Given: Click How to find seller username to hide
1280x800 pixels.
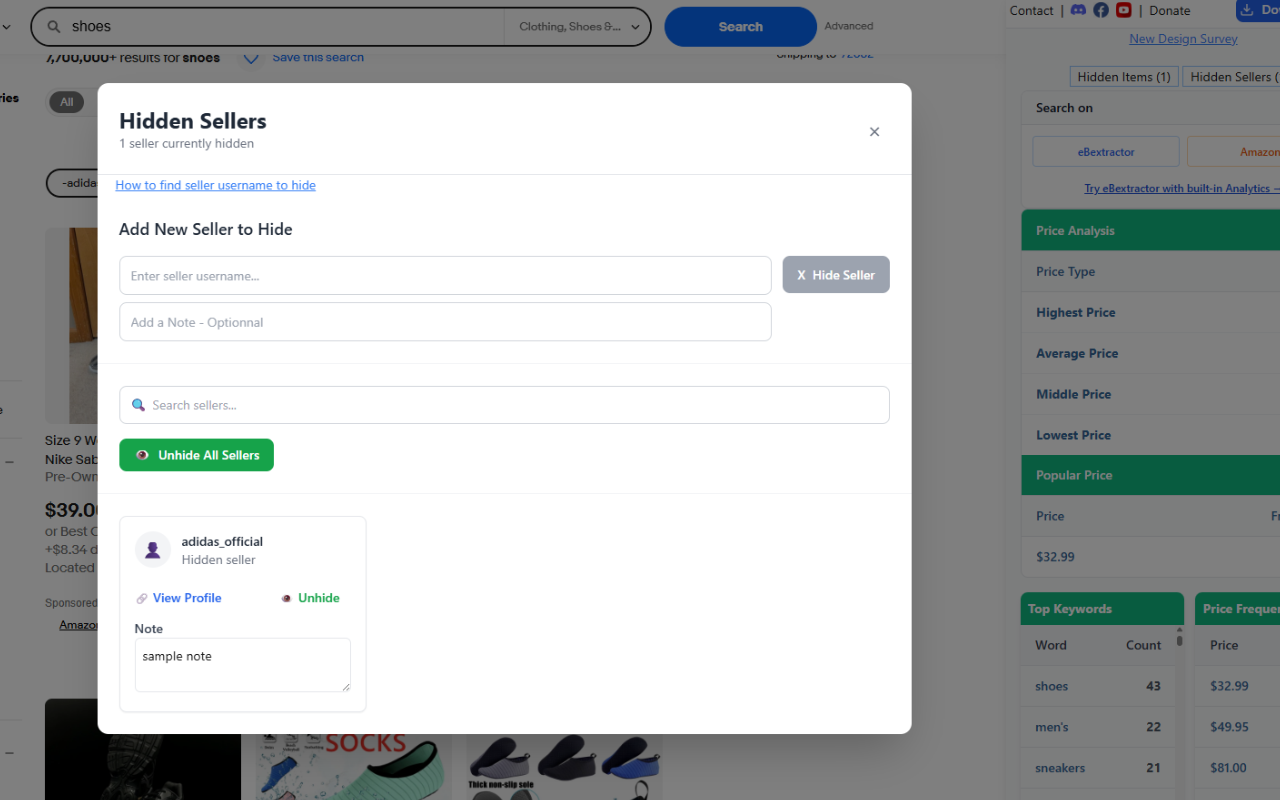Looking at the screenshot, I should [x=215, y=185].
